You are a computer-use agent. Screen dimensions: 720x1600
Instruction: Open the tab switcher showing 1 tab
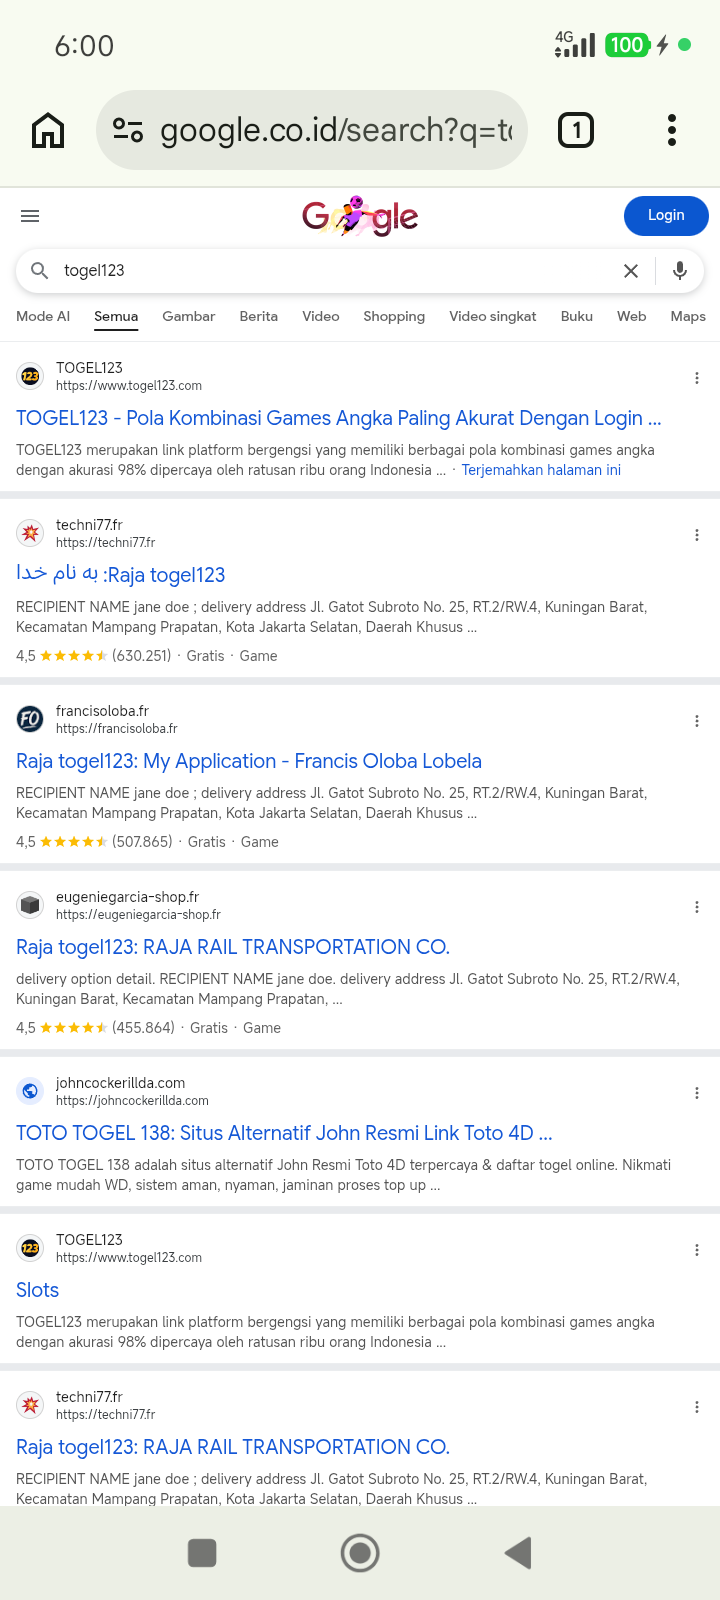[x=576, y=130]
